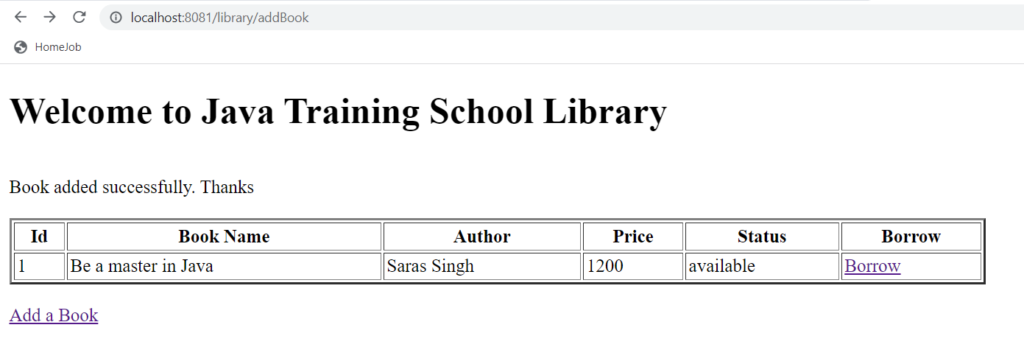
Task: Click the Book Name column header
Action: (x=224, y=237)
